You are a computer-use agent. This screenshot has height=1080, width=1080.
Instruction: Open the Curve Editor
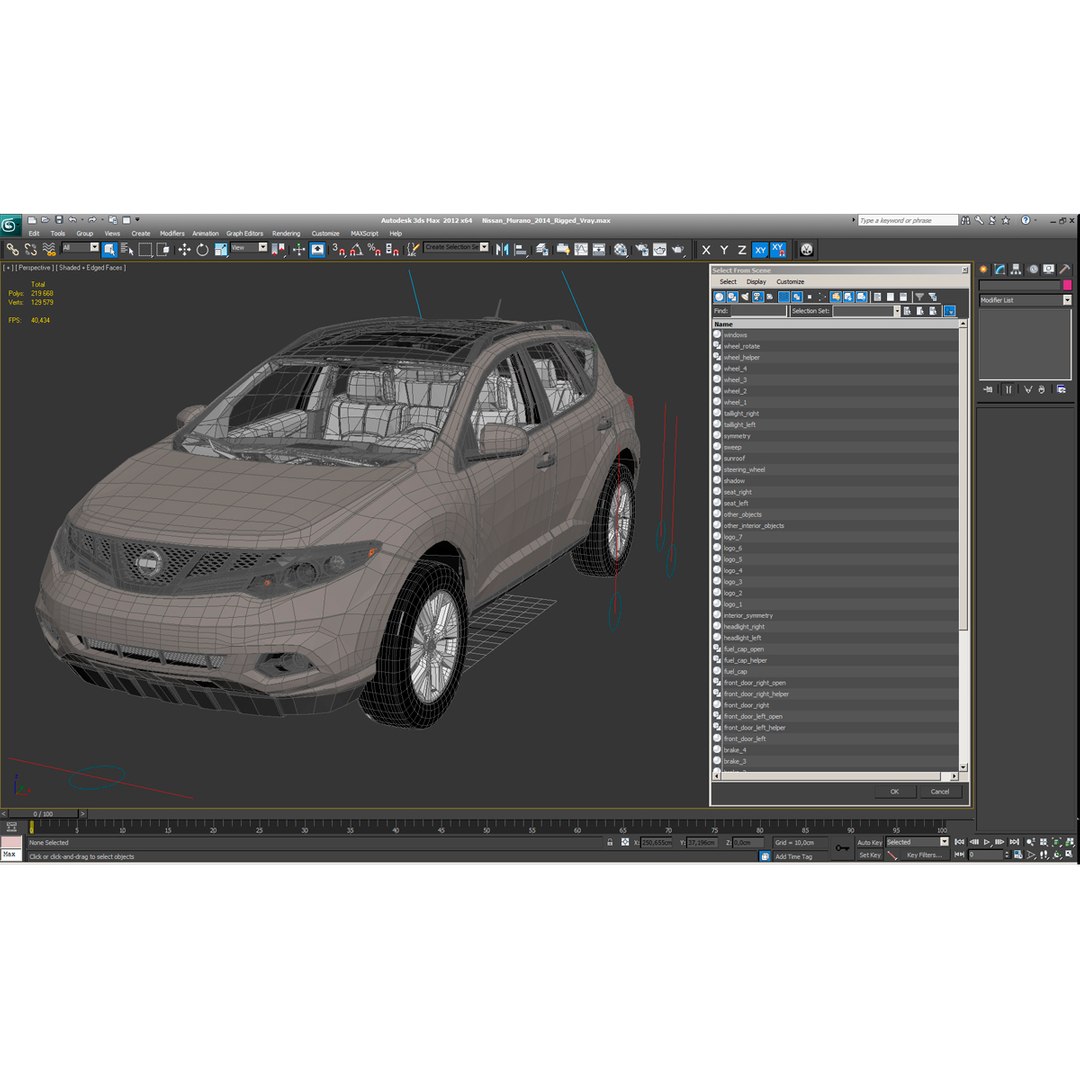point(581,250)
